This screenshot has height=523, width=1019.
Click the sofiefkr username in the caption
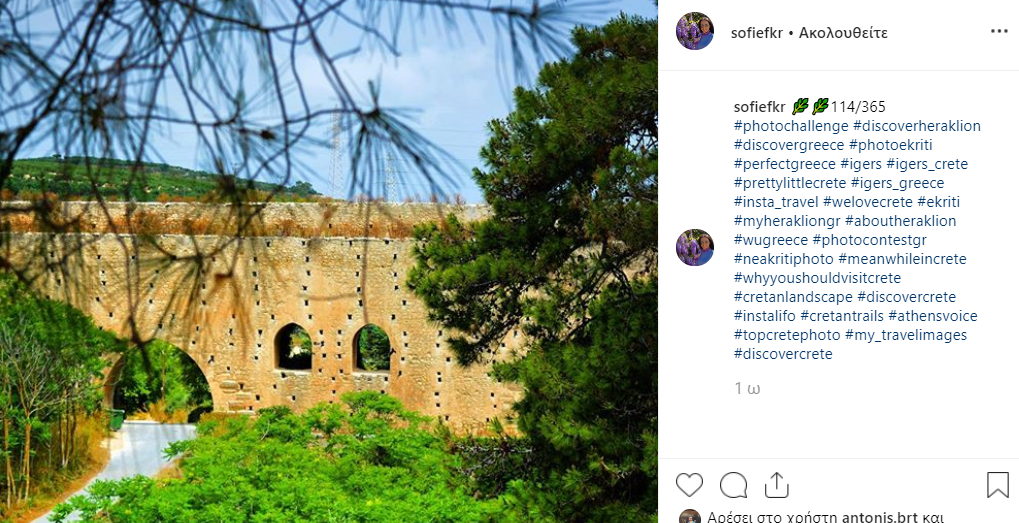(x=760, y=107)
